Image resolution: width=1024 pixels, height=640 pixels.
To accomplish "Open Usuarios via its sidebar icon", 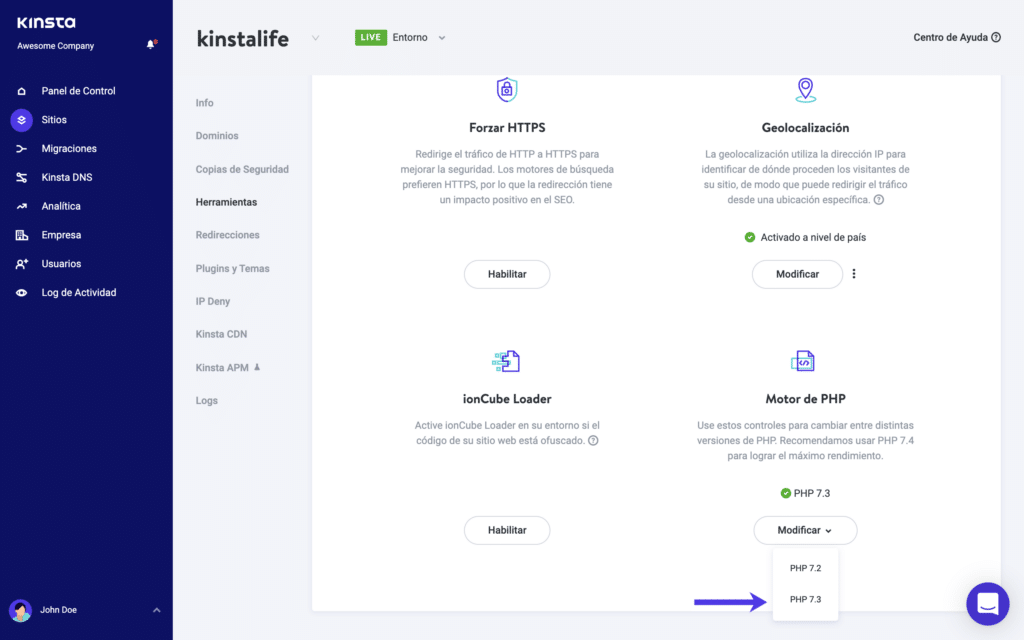I will [x=20, y=264].
